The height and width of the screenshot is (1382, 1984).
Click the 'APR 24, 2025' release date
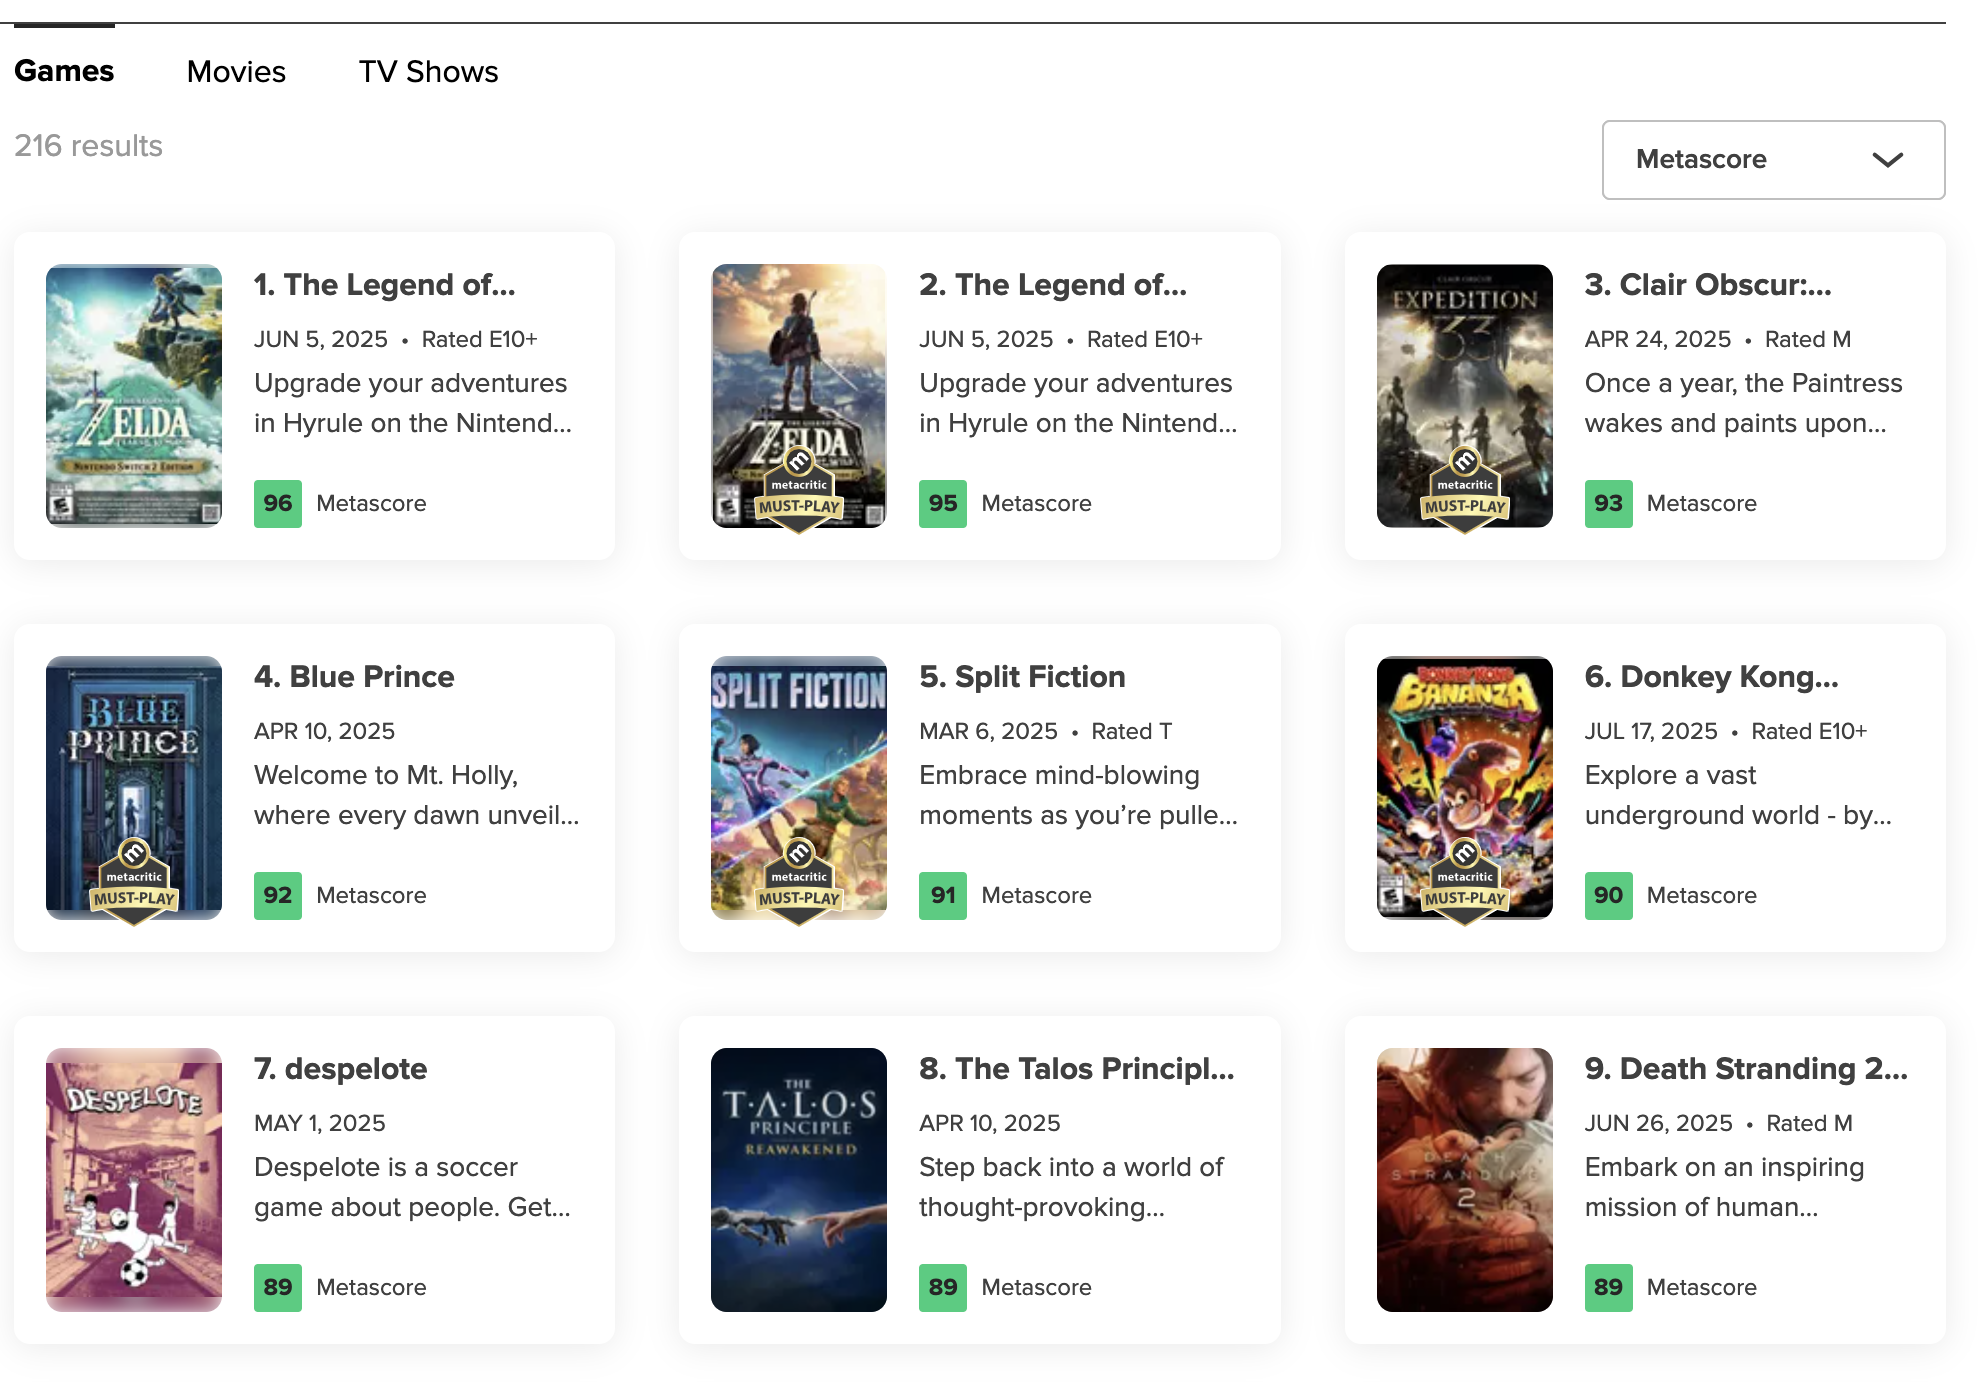[x=1657, y=339]
